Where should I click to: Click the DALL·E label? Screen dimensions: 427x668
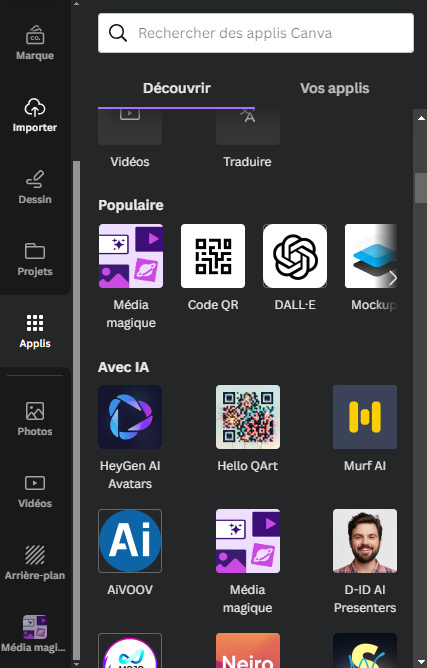click(295, 305)
